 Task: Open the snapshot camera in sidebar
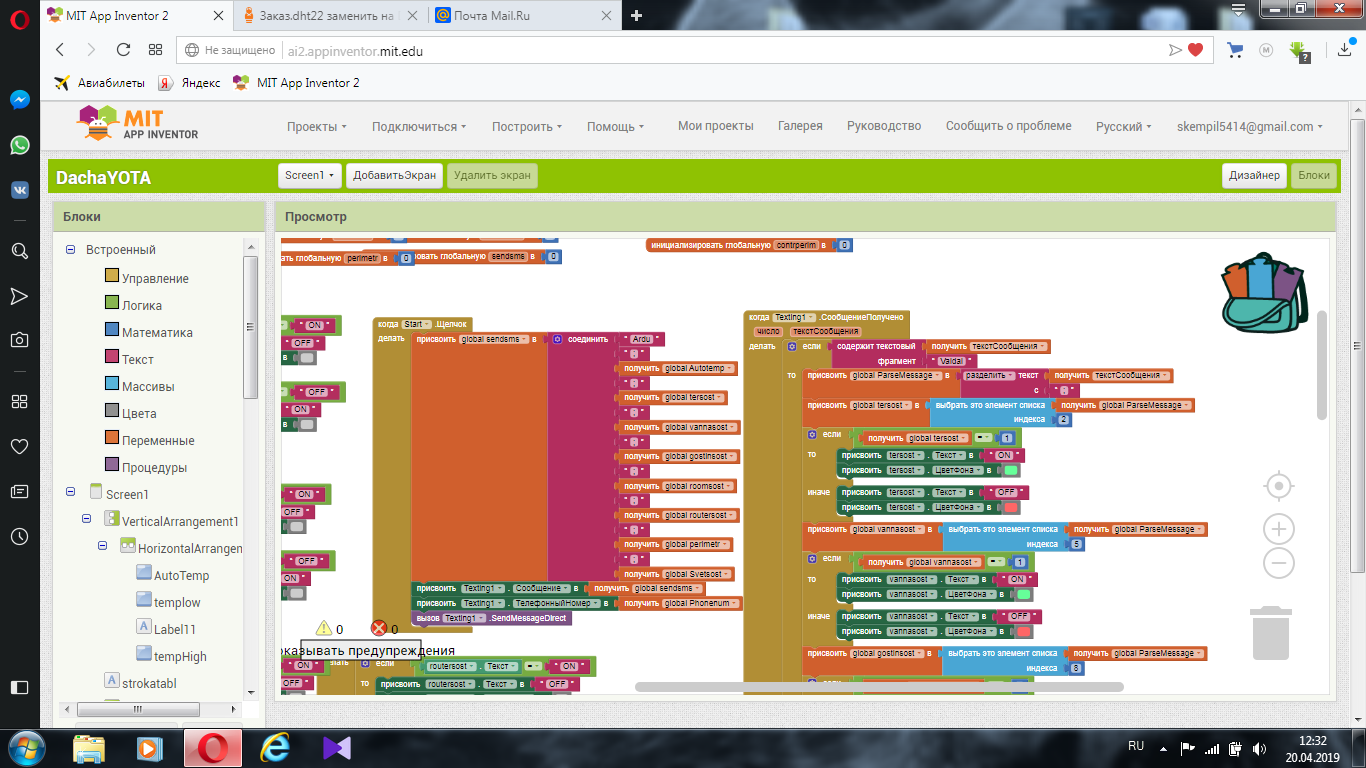(x=19, y=340)
